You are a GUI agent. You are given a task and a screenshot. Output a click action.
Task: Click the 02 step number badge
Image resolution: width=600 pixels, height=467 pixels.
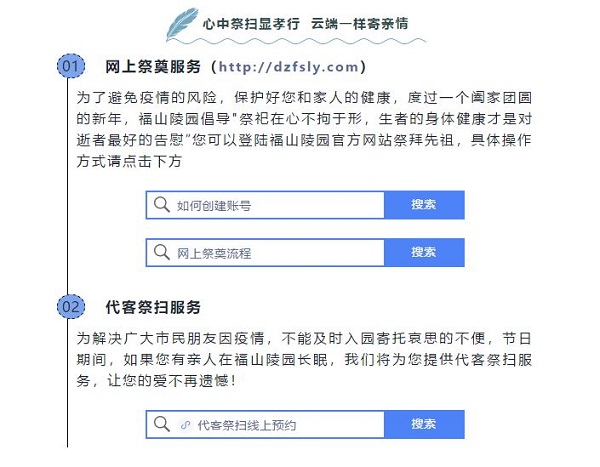click(x=71, y=307)
